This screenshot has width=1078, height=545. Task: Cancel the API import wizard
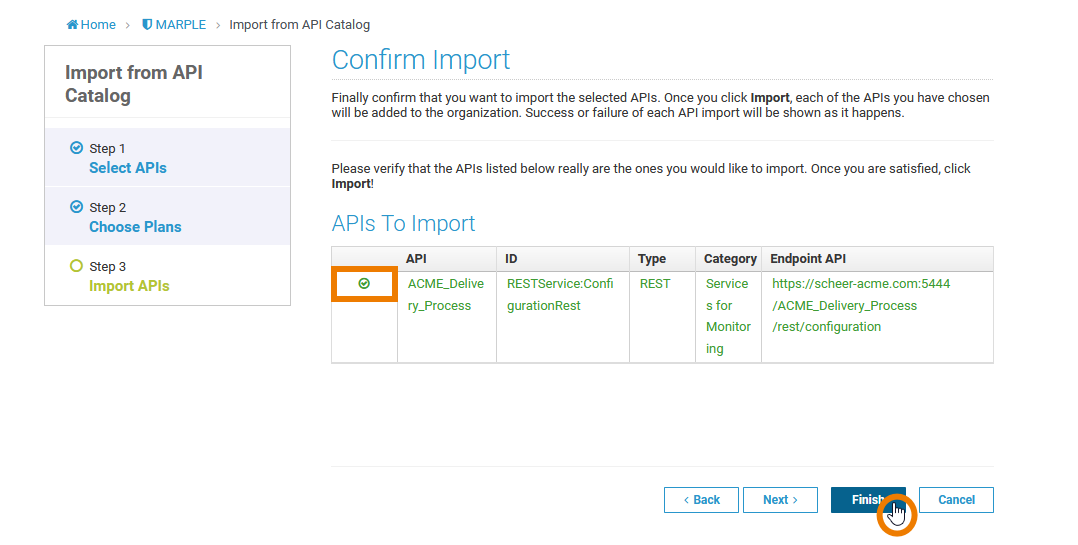click(956, 500)
